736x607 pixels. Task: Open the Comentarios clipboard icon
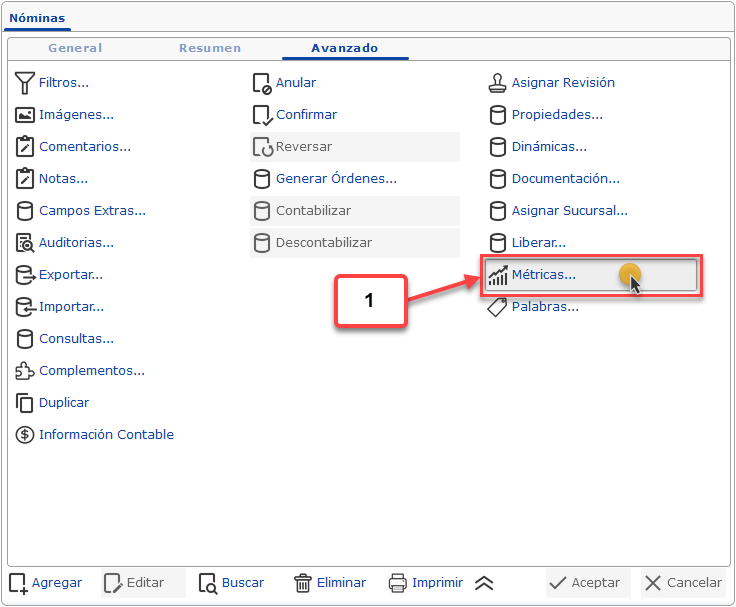[24, 146]
